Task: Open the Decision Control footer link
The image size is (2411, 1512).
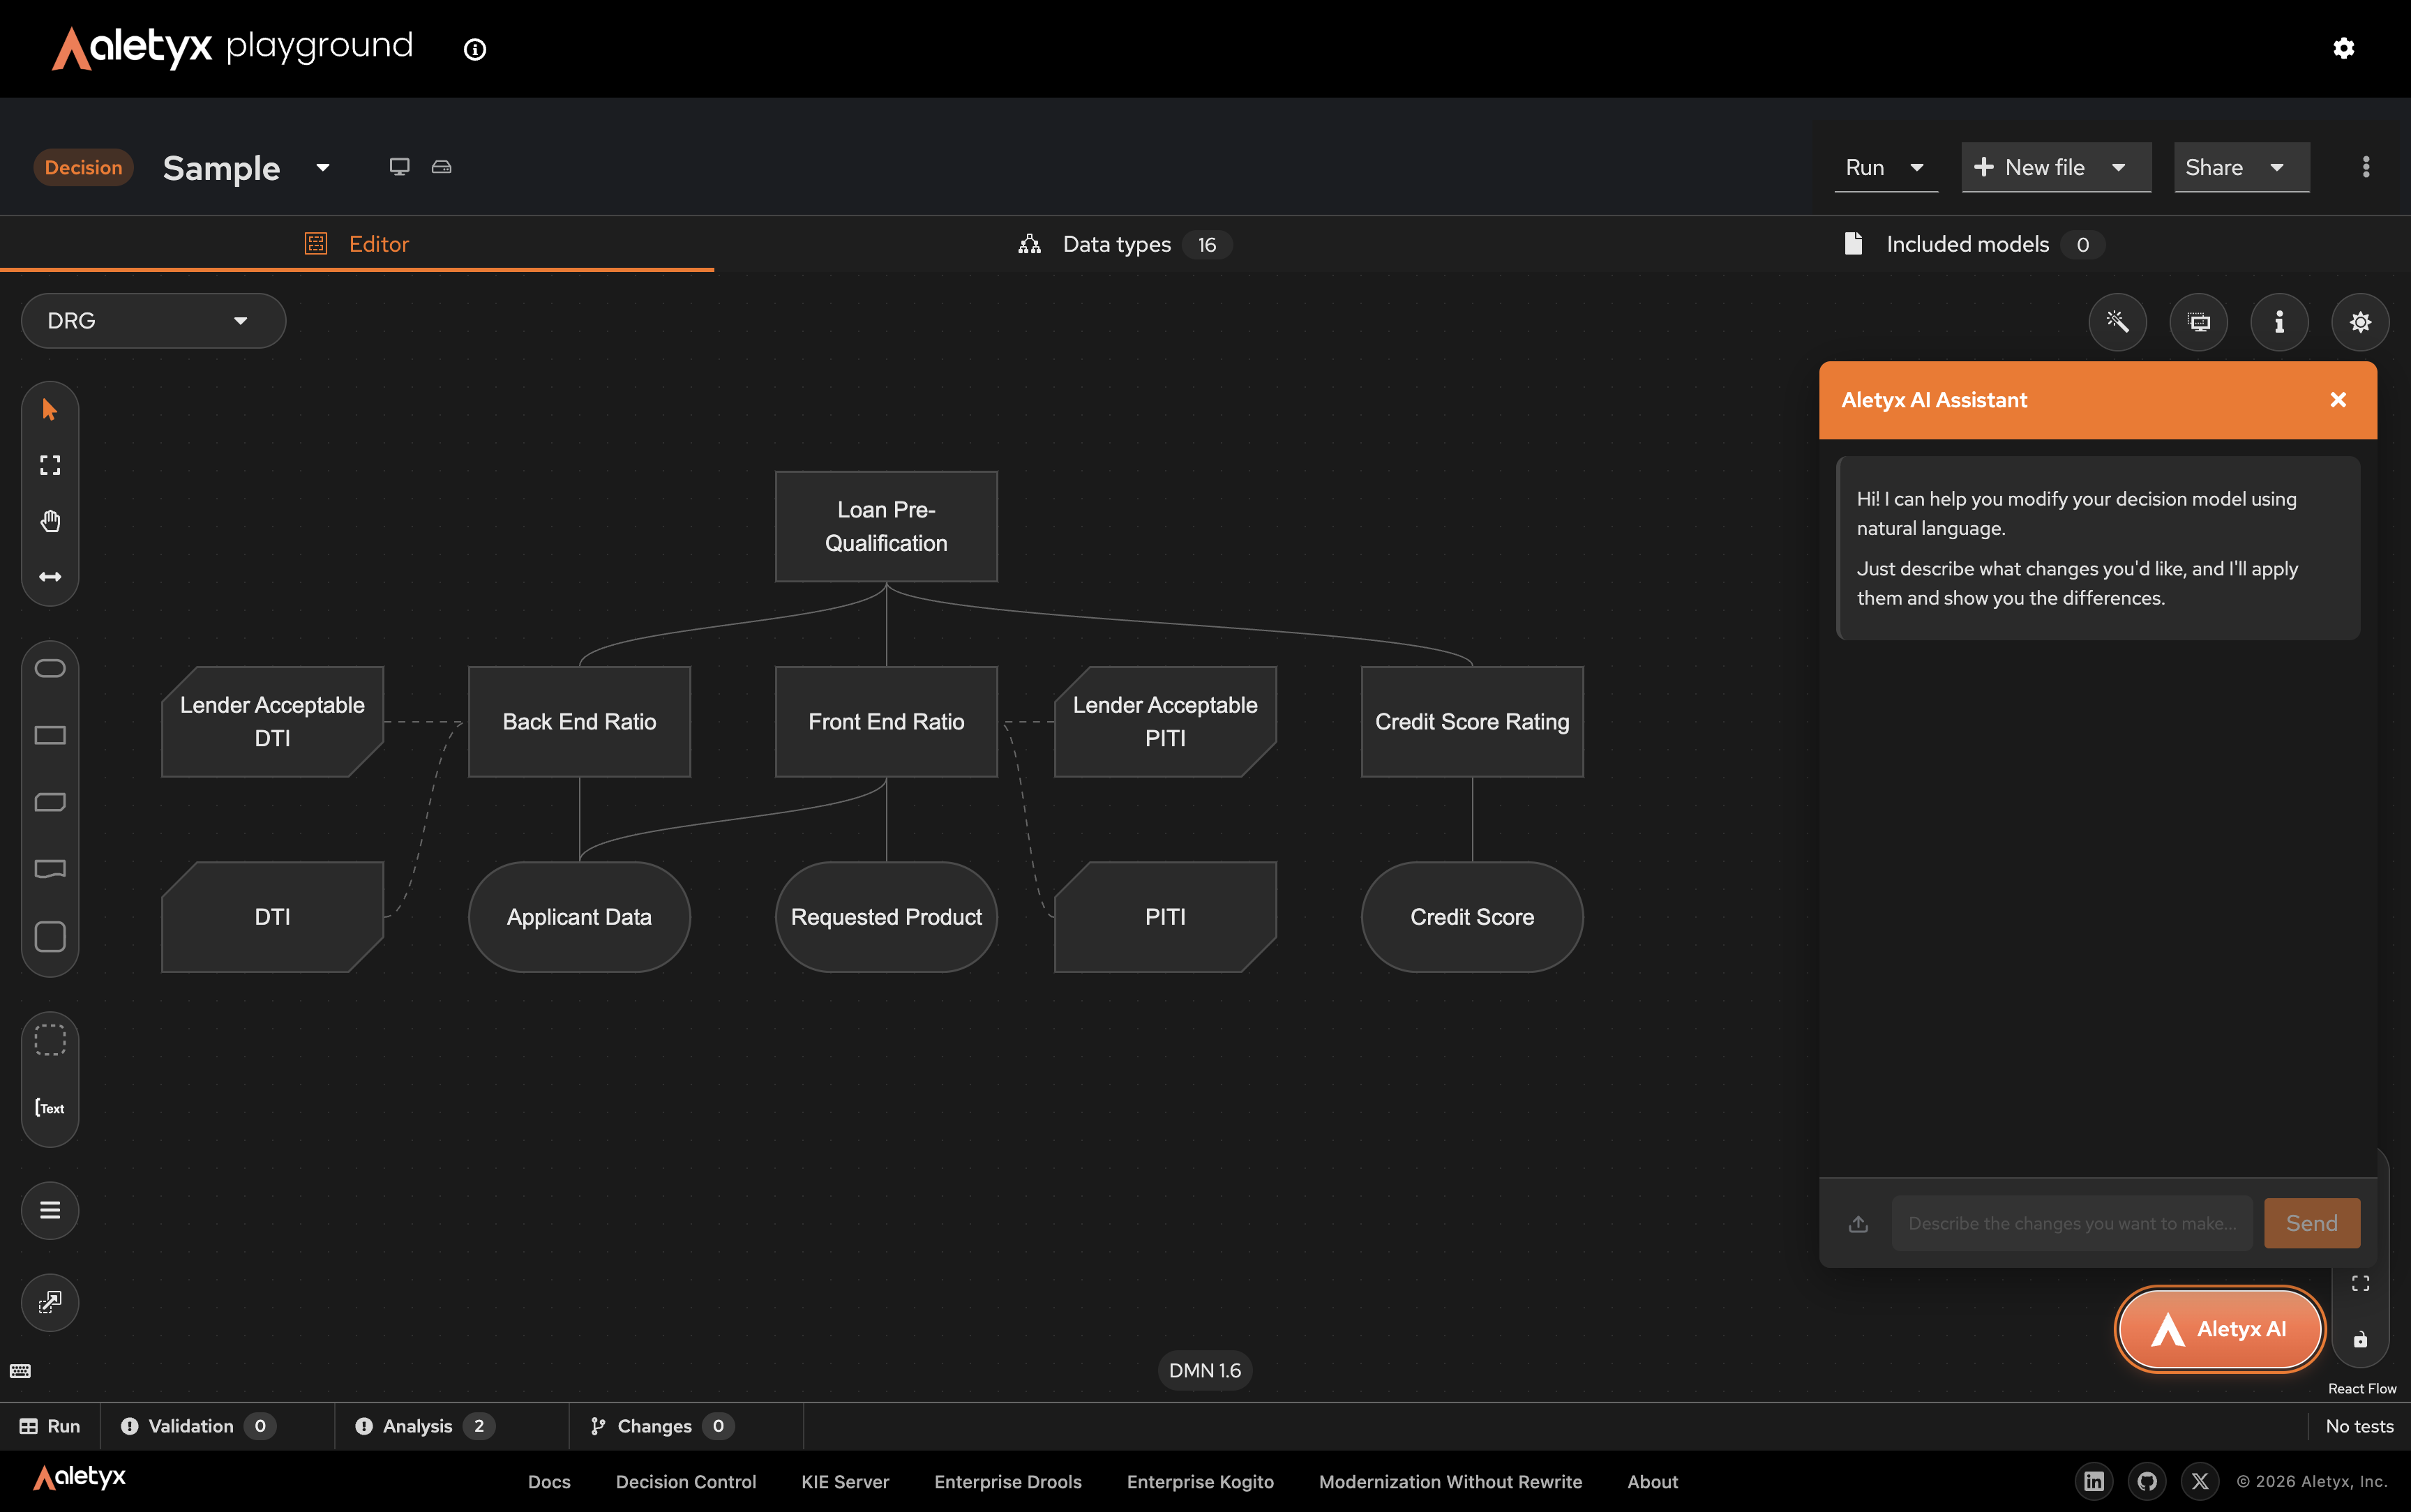Action: coord(686,1482)
